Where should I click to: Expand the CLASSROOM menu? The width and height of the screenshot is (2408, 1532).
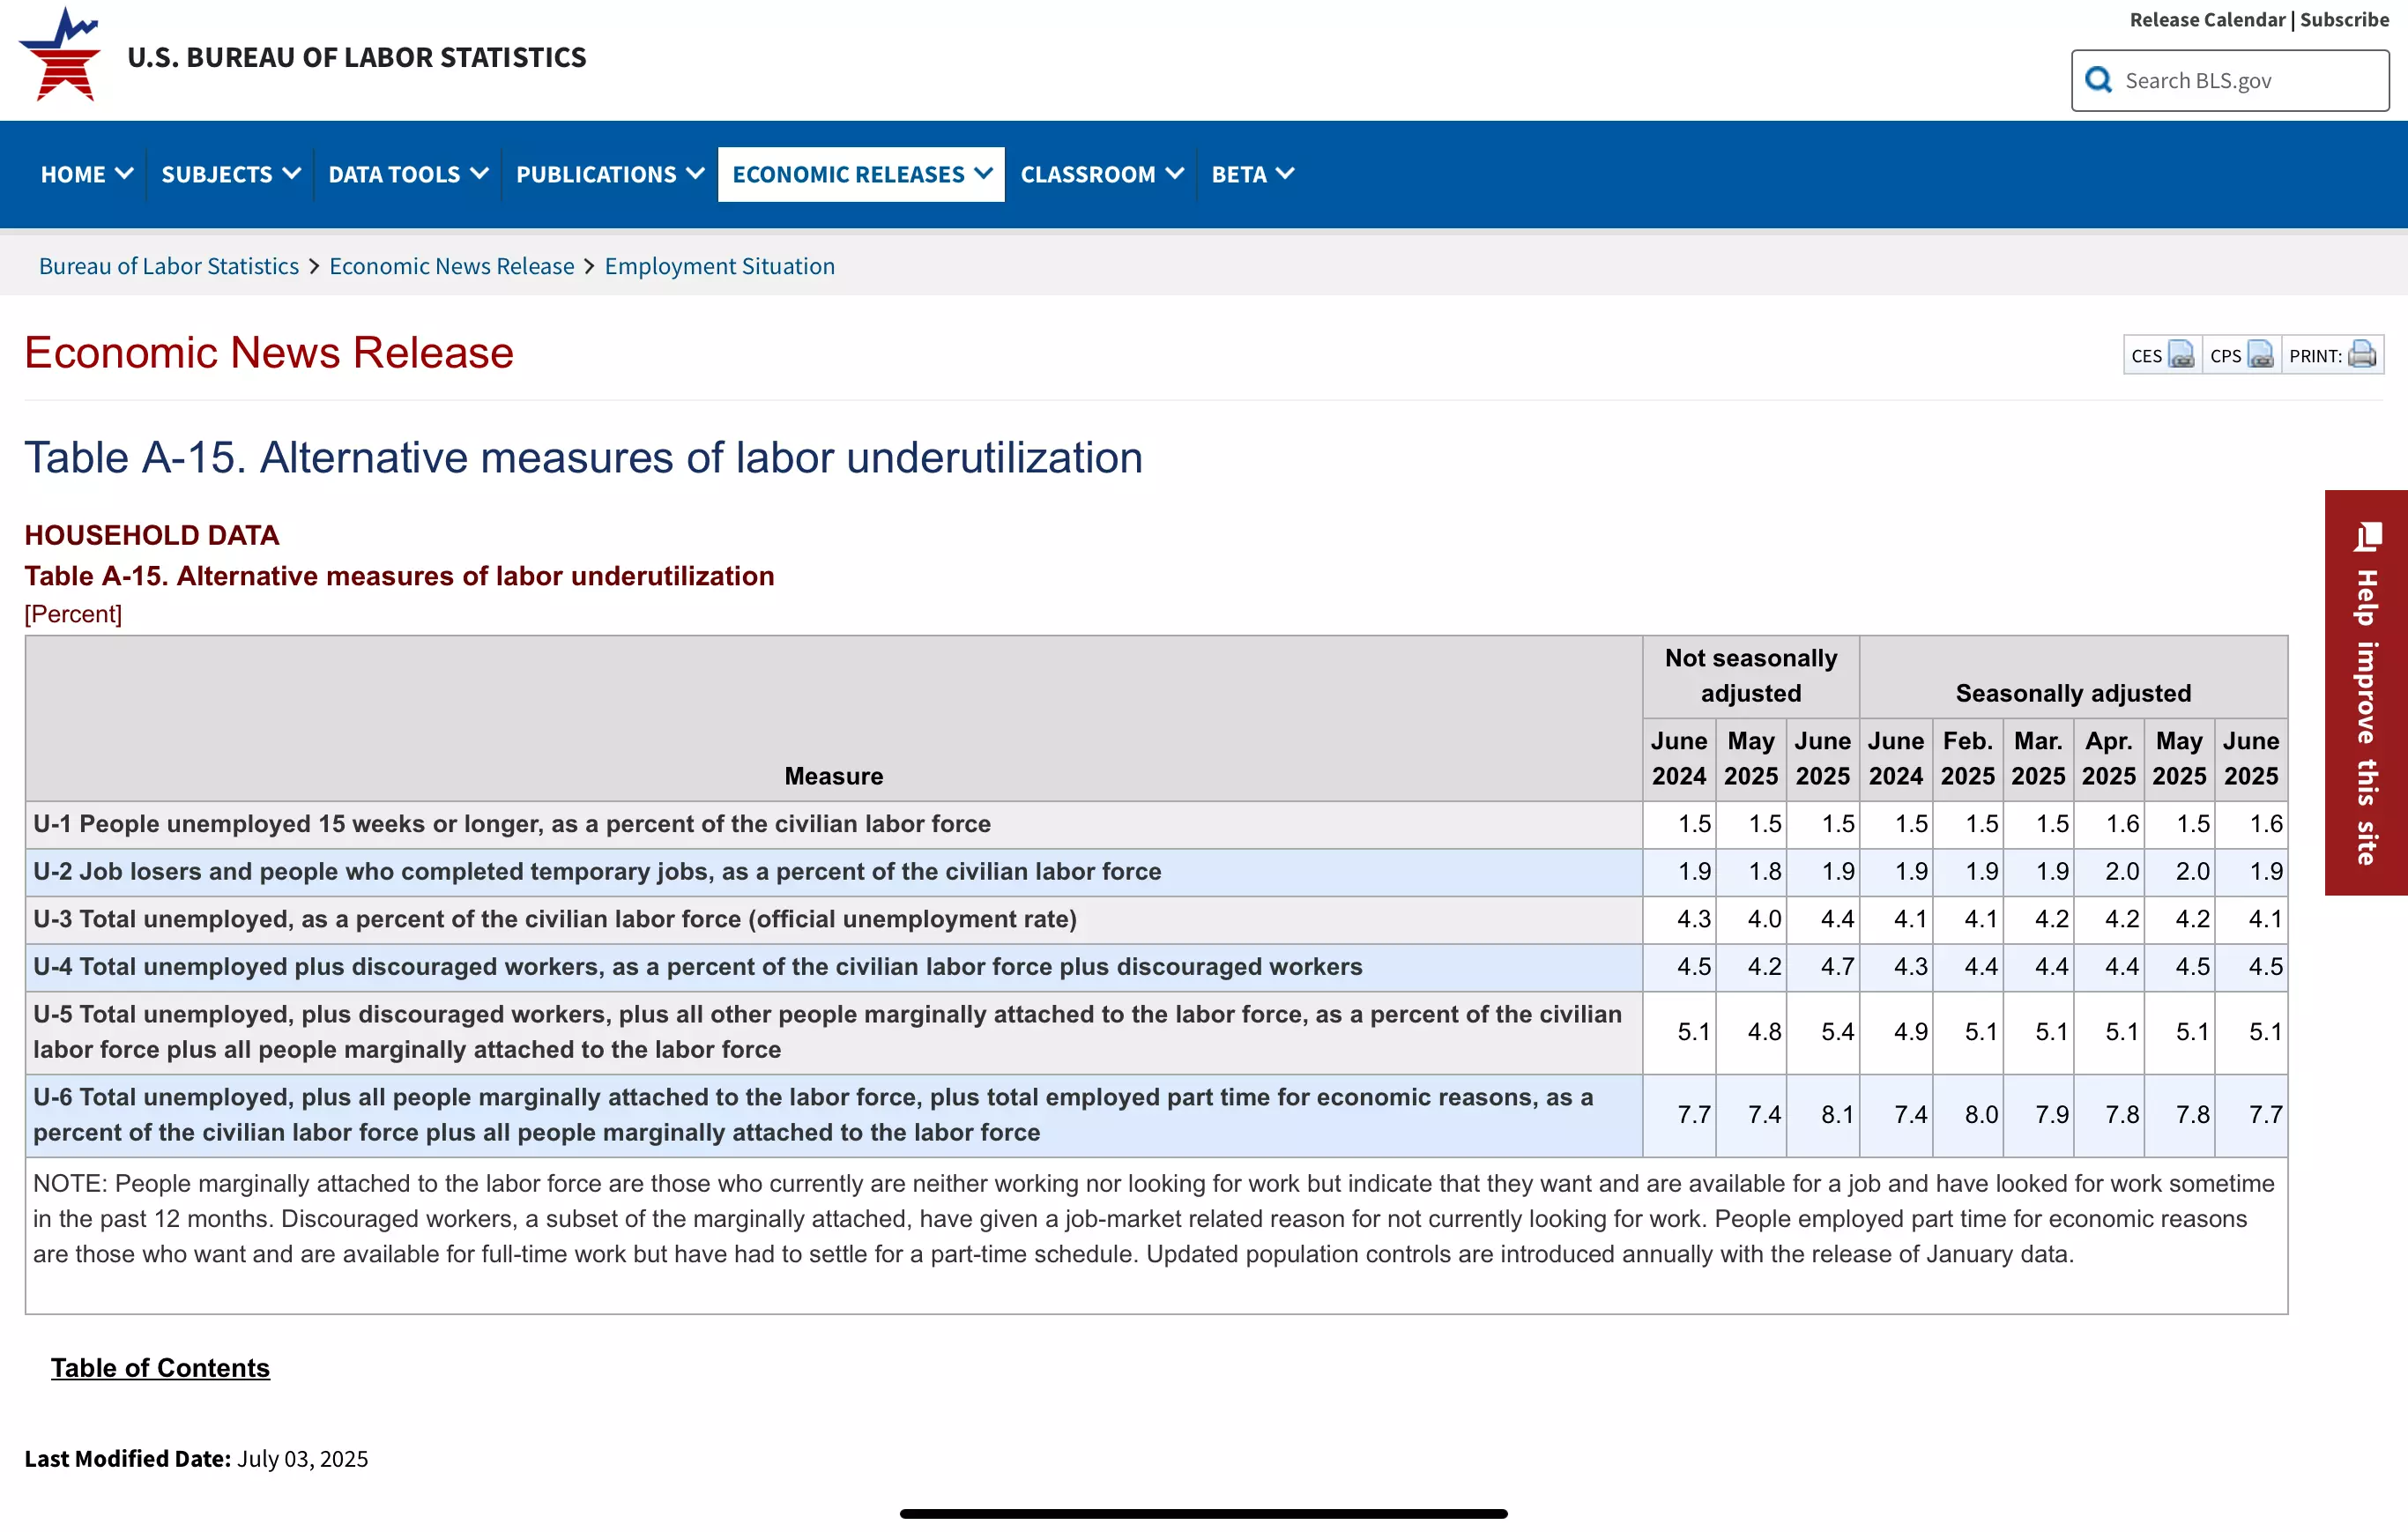1101,174
